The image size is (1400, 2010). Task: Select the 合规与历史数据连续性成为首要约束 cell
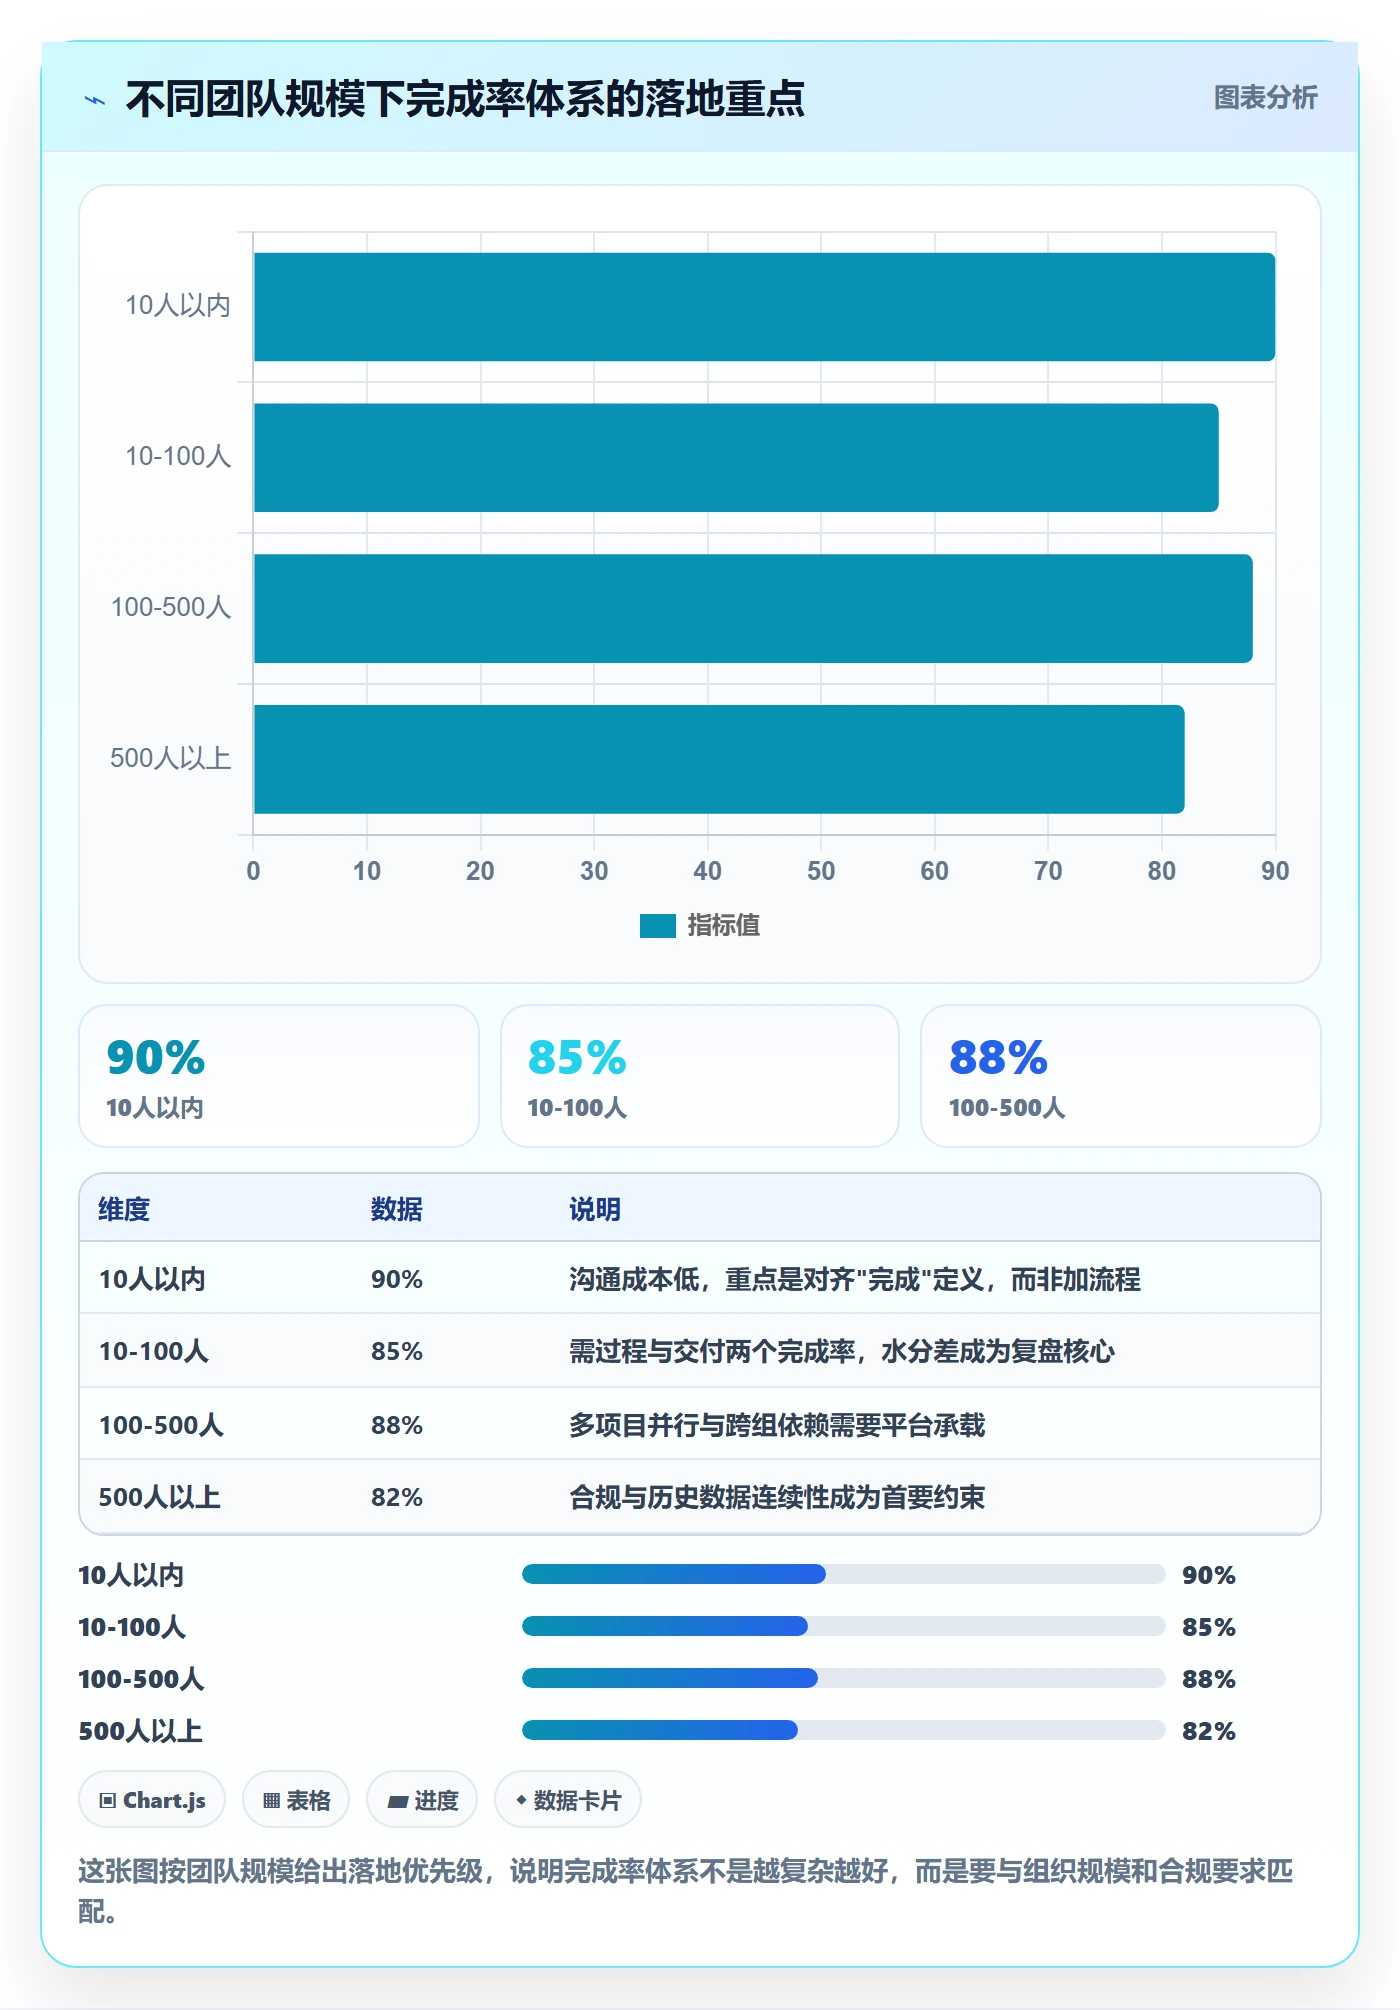777,1497
